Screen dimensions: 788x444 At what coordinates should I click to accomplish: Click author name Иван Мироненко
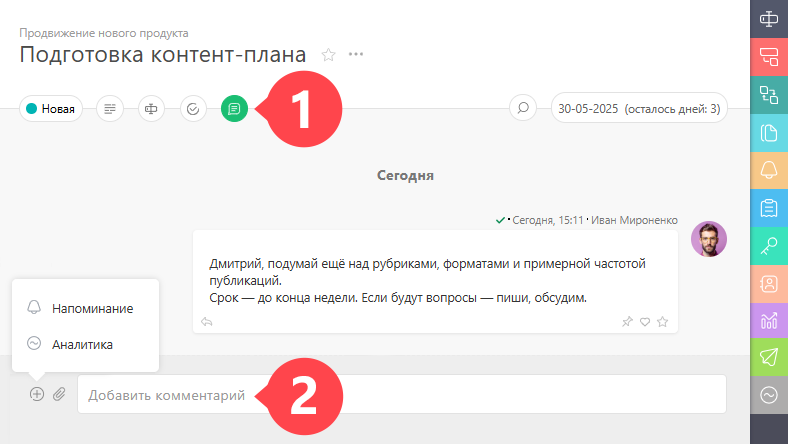(x=634, y=220)
